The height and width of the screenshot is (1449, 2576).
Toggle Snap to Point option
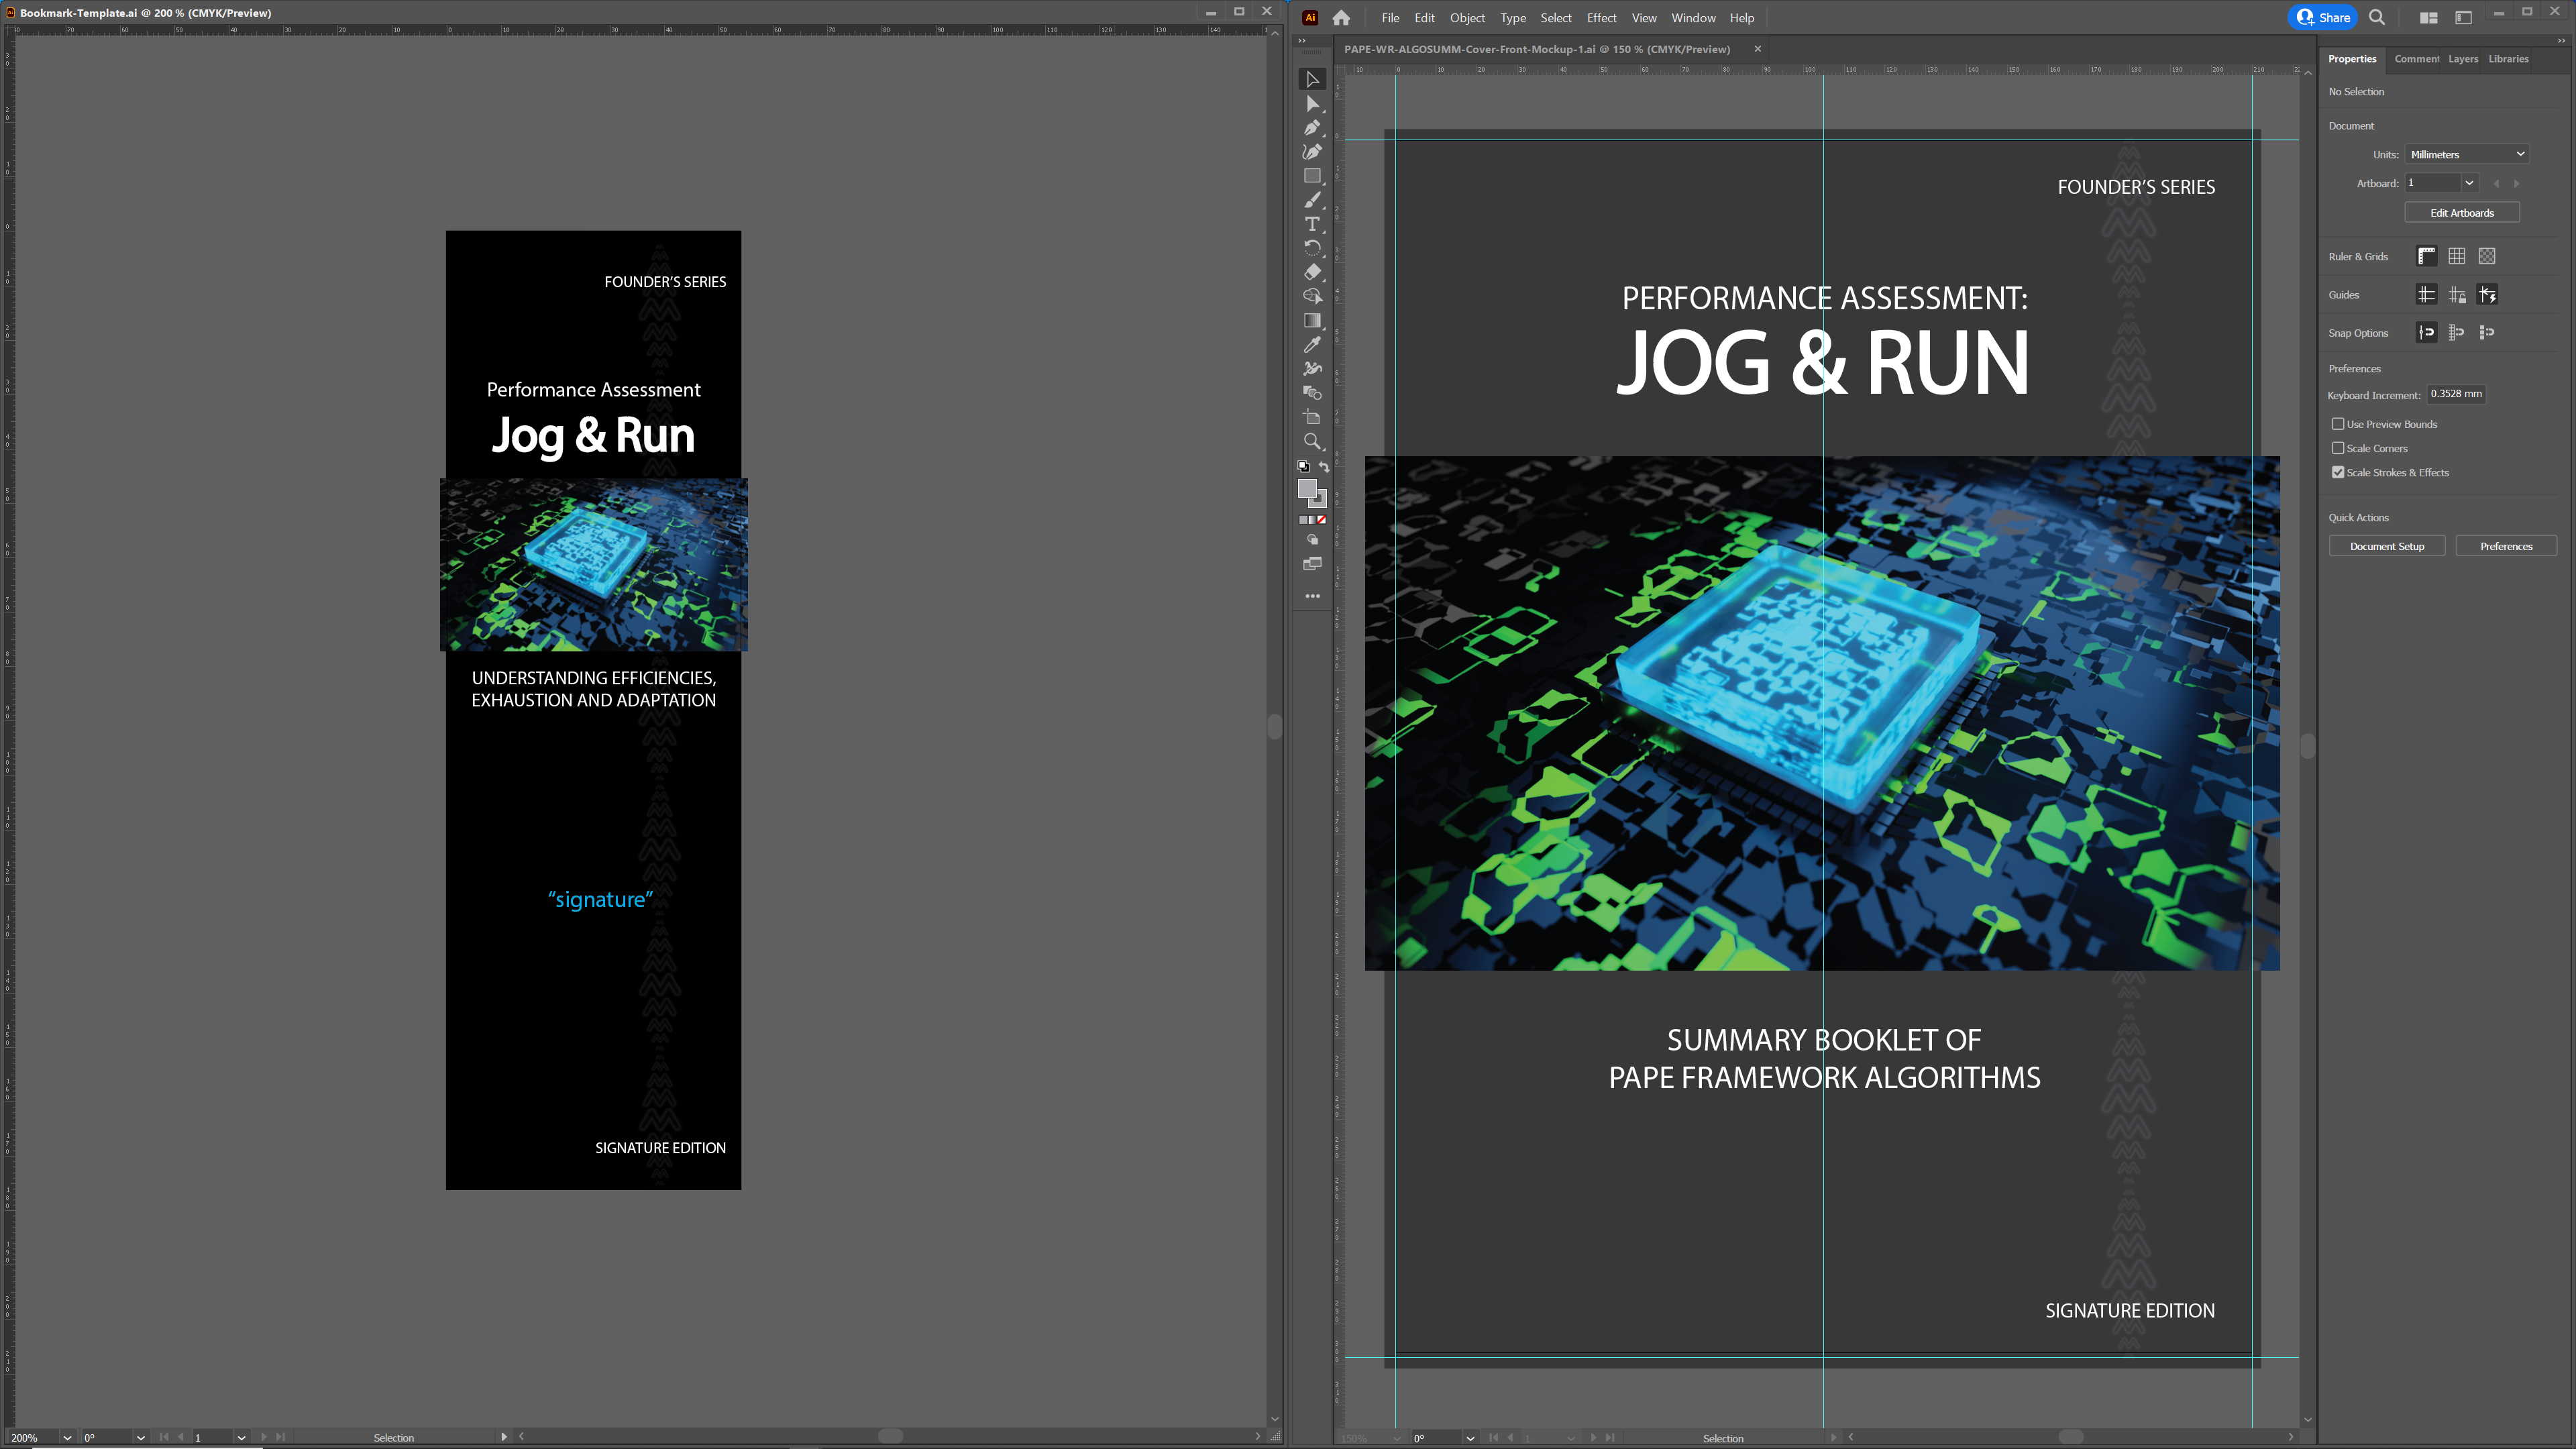coord(2426,332)
